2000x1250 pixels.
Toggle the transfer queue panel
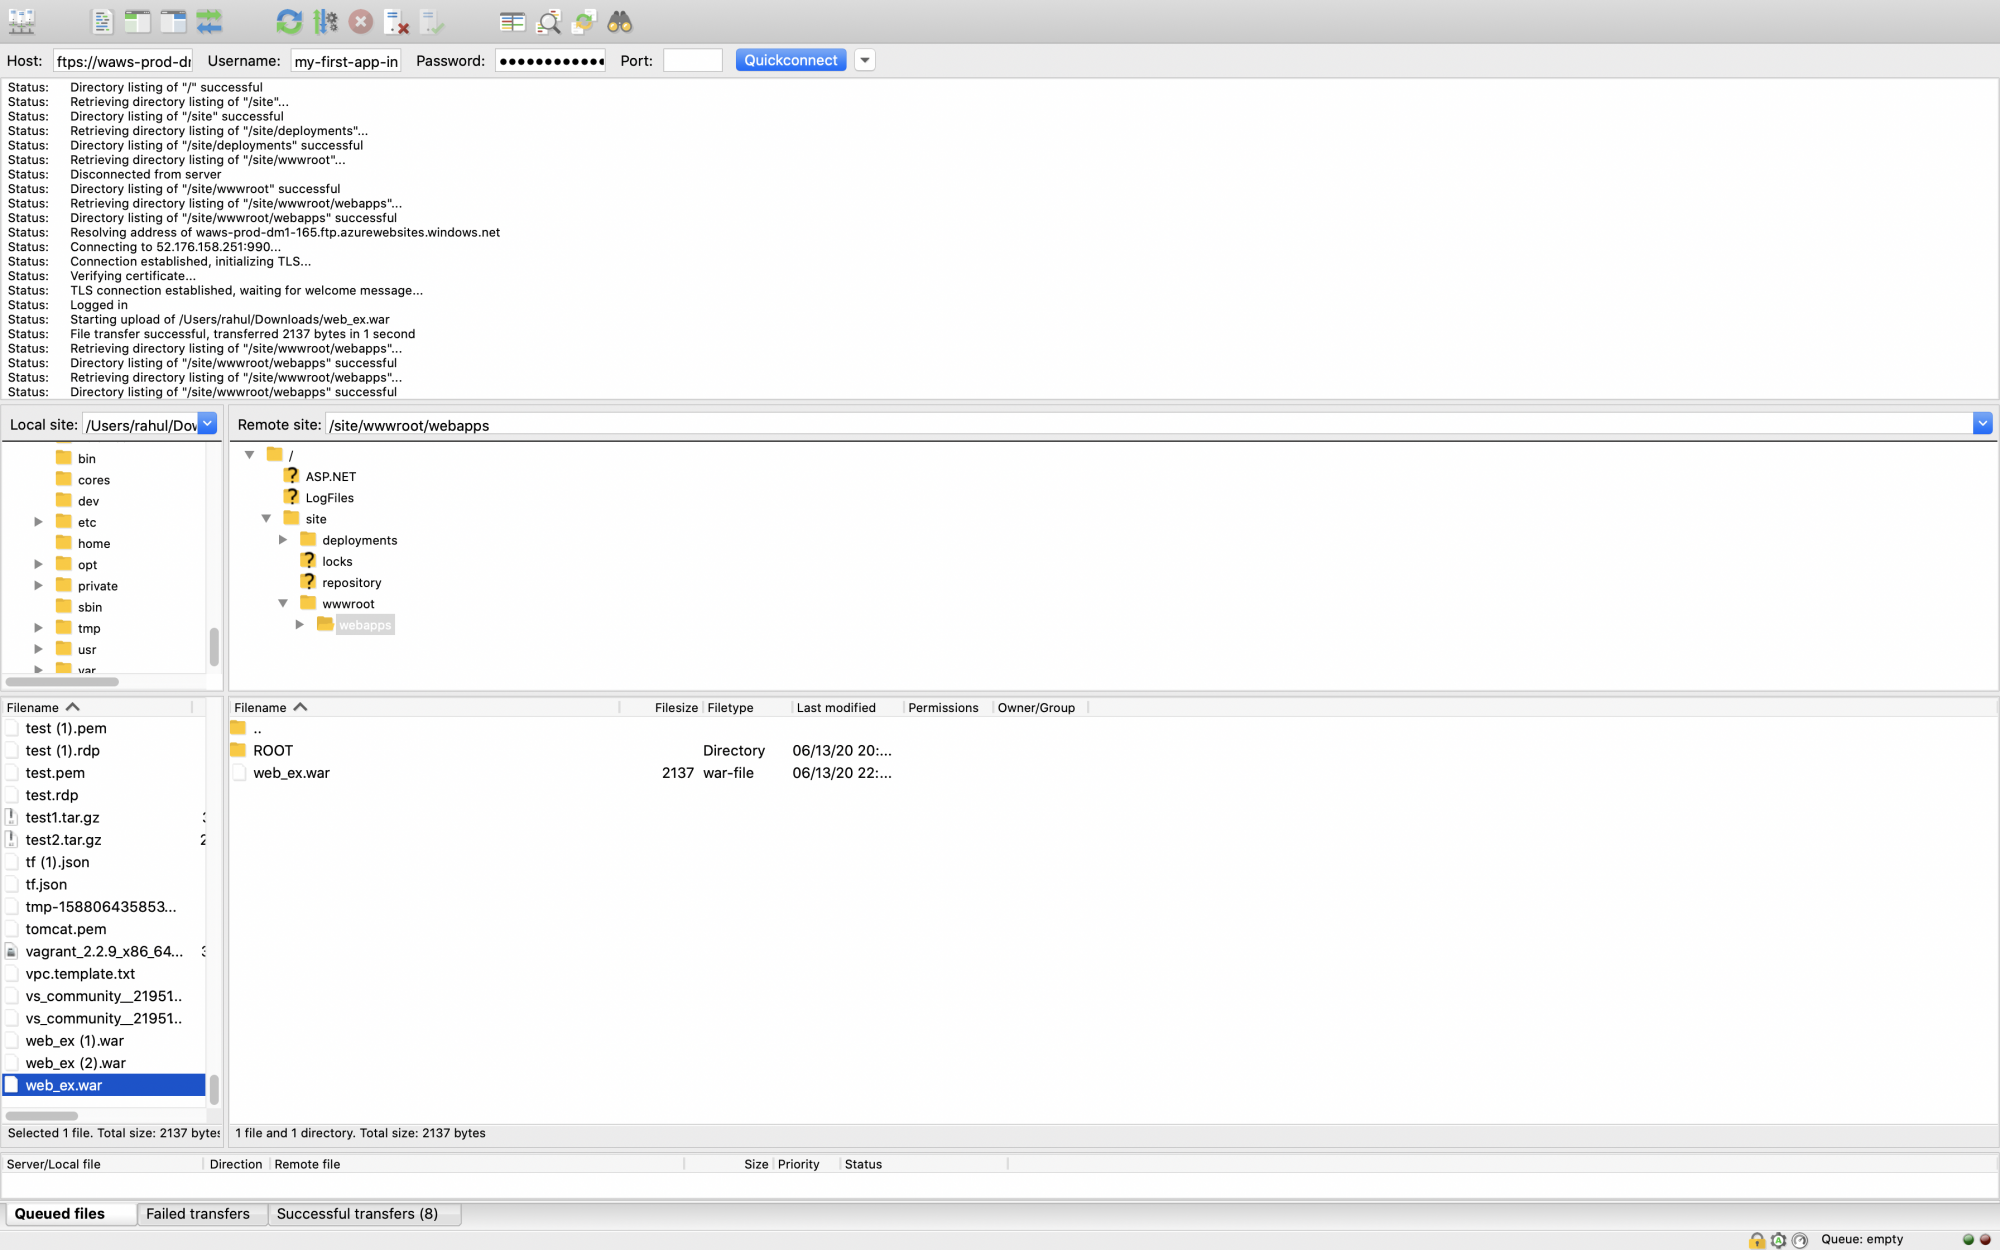(209, 21)
